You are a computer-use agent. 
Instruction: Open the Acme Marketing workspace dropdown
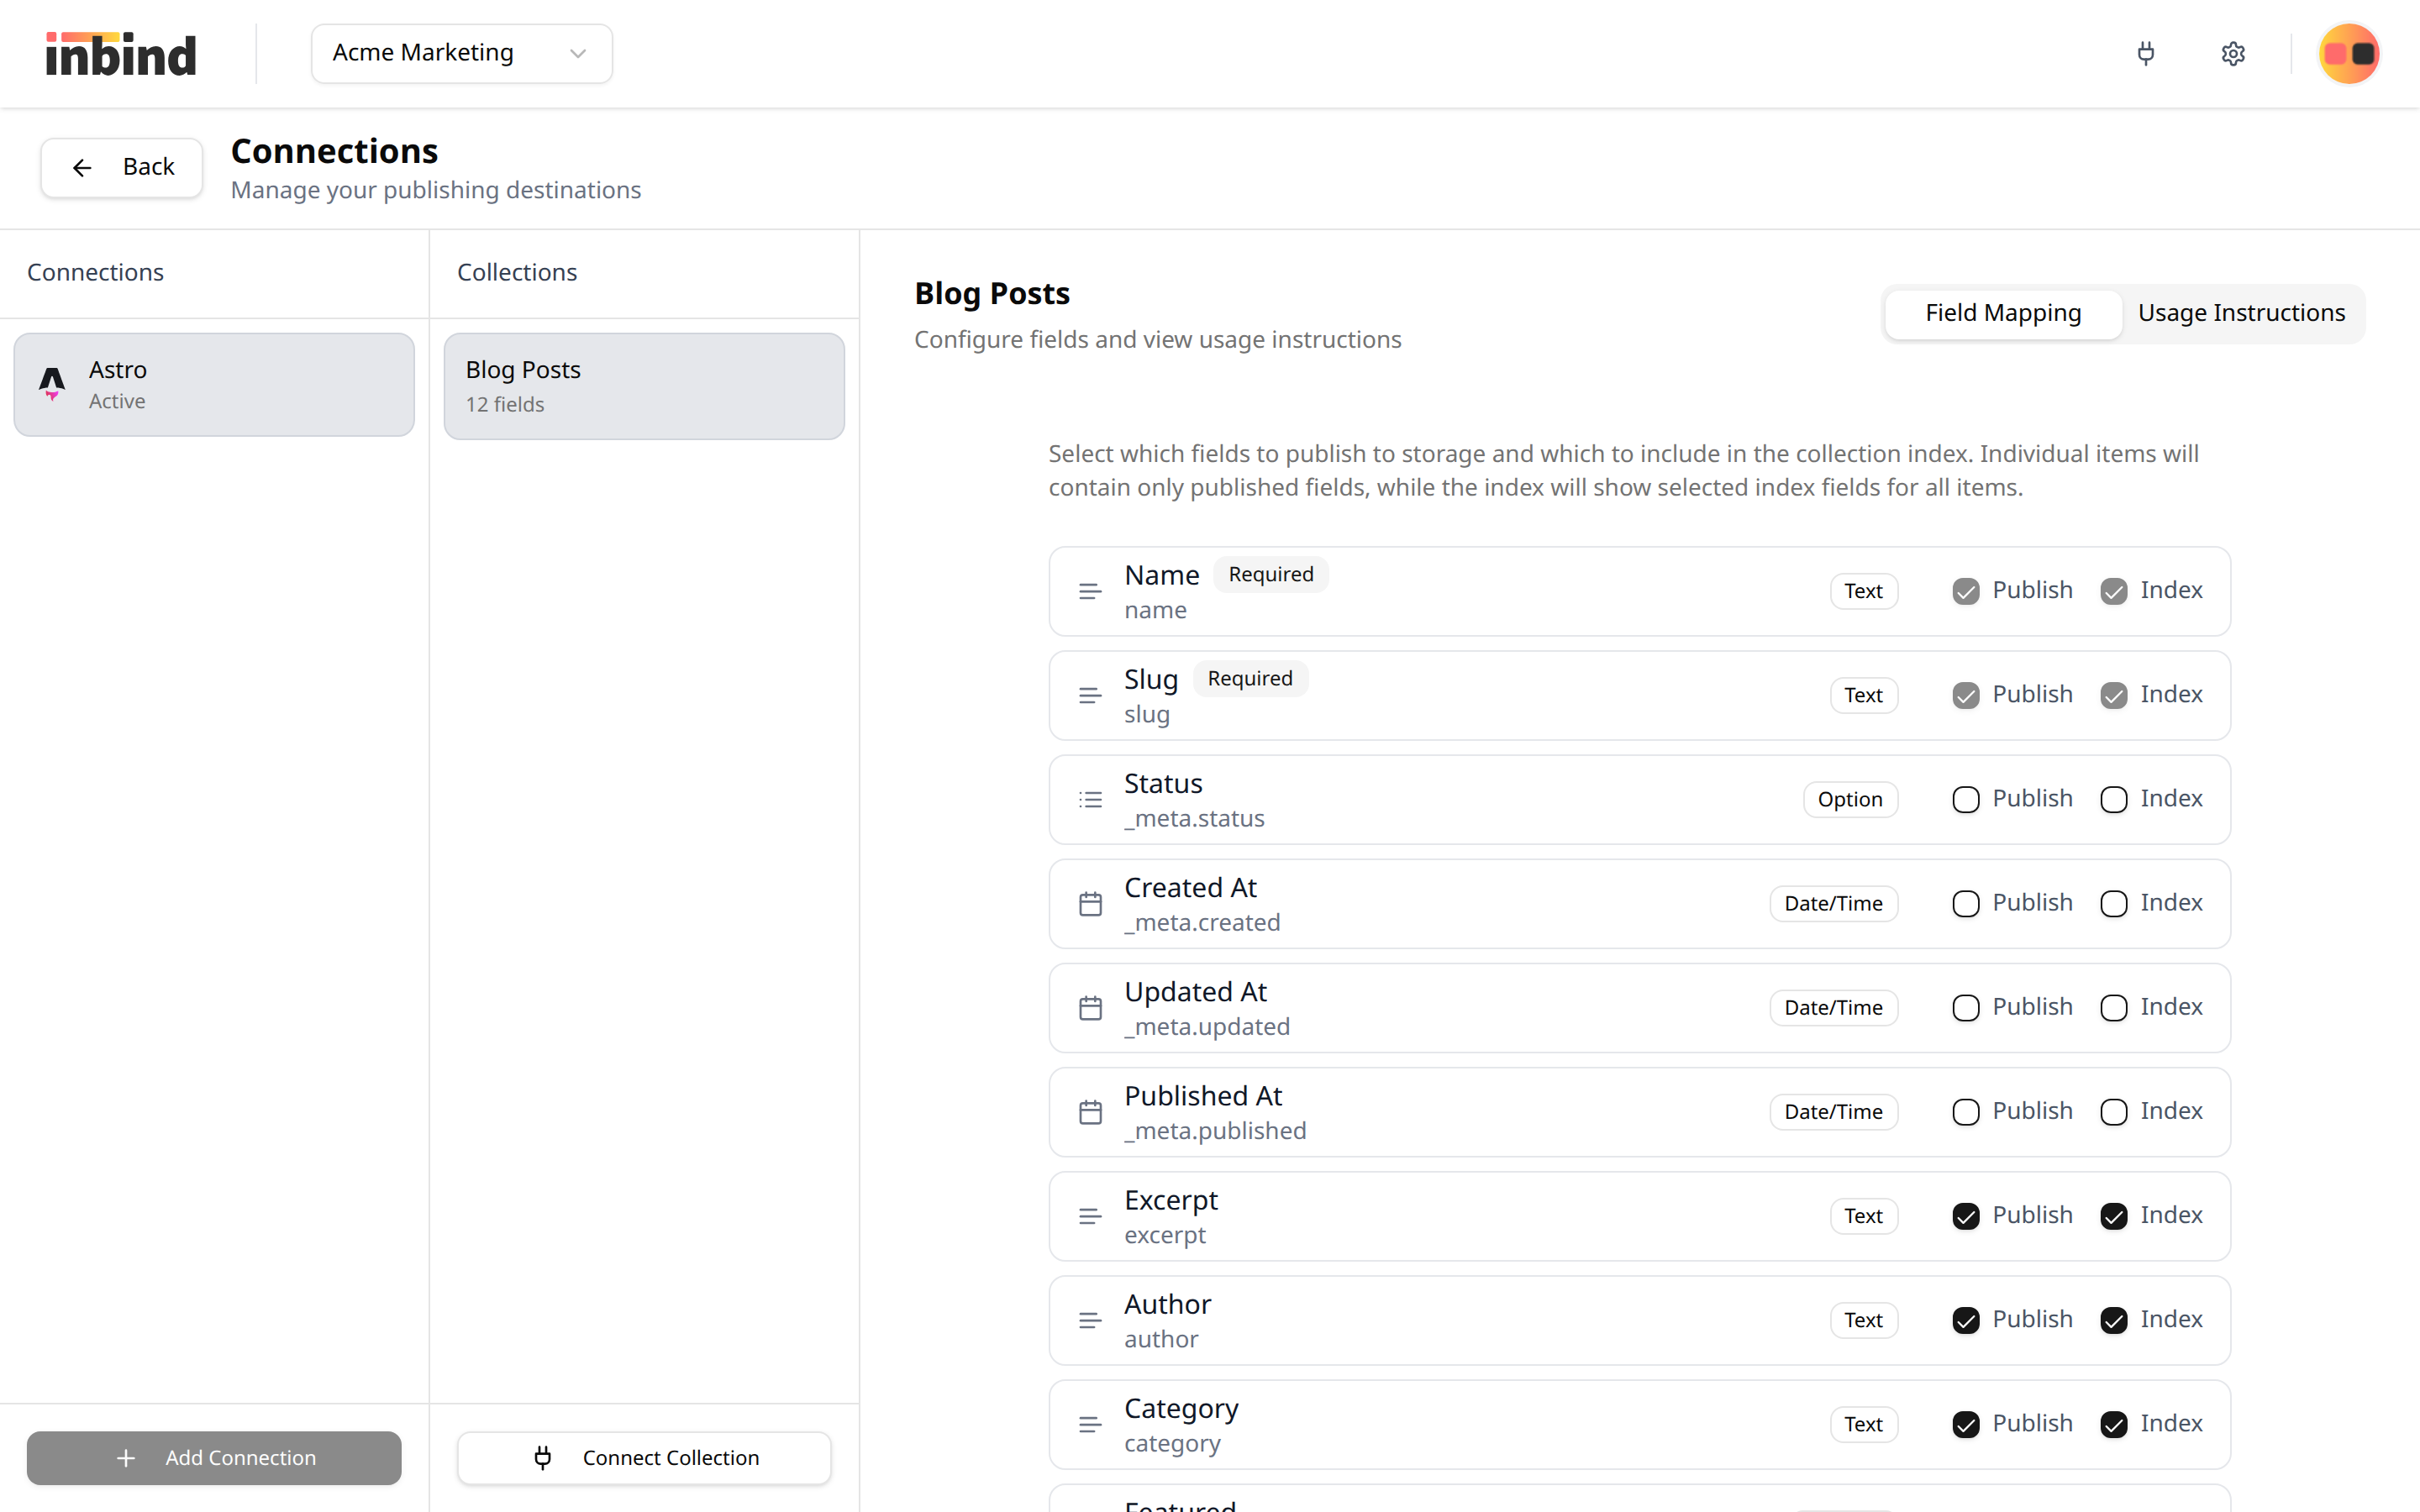coord(461,53)
